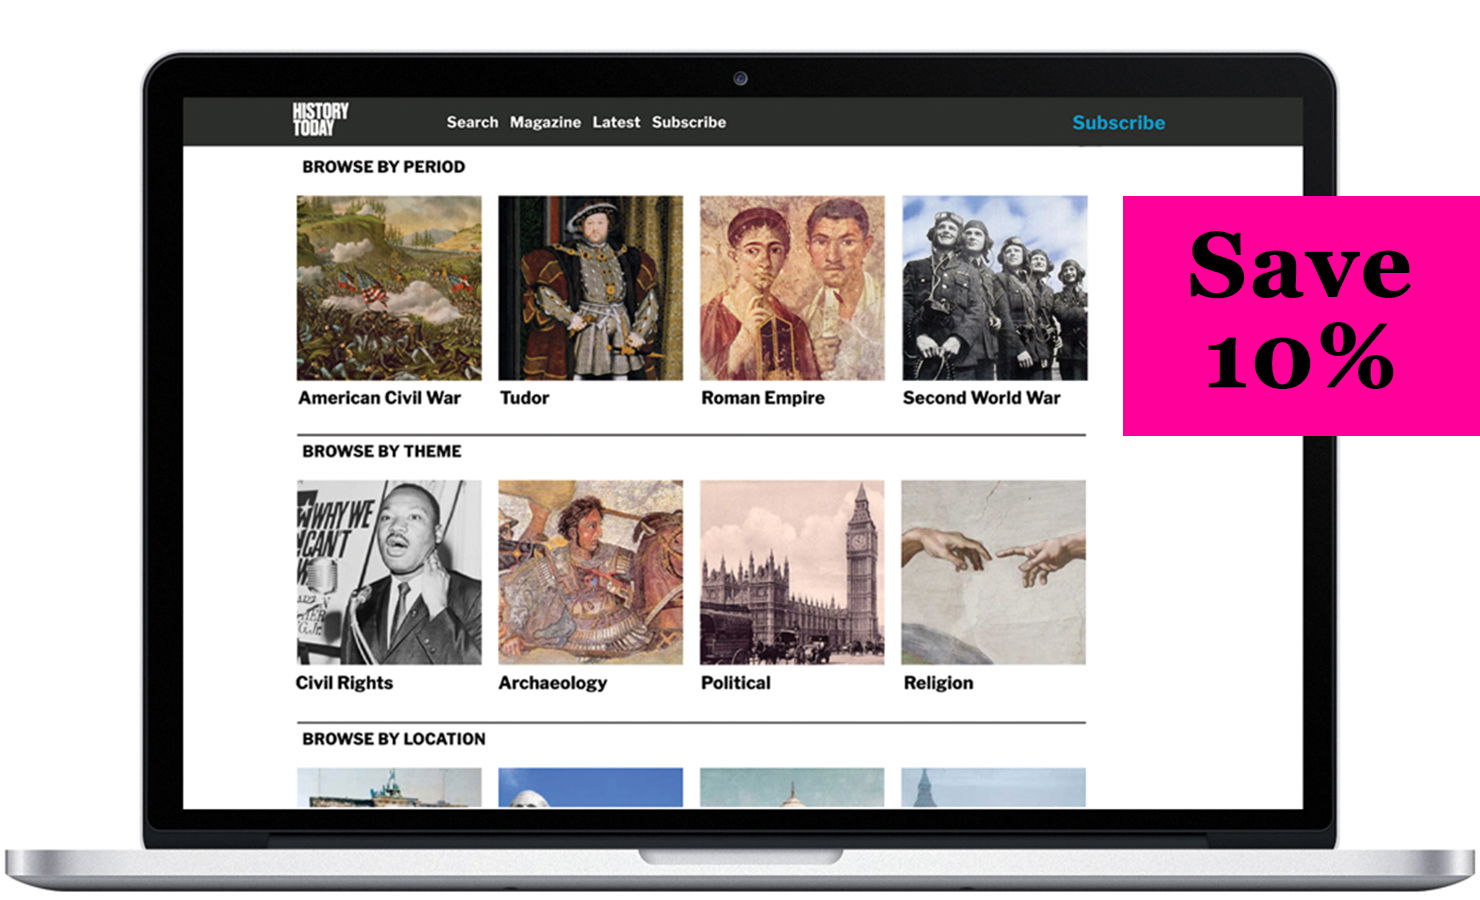
Task: Open the American Civil War thumbnail
Action: (389, 288)
